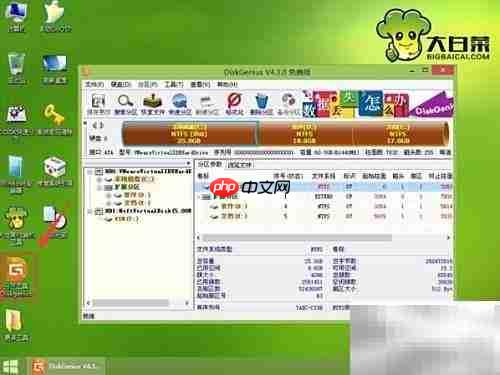Open the 分区(P) menu
This screenshot has height=375, width=500.
point(148,84)
